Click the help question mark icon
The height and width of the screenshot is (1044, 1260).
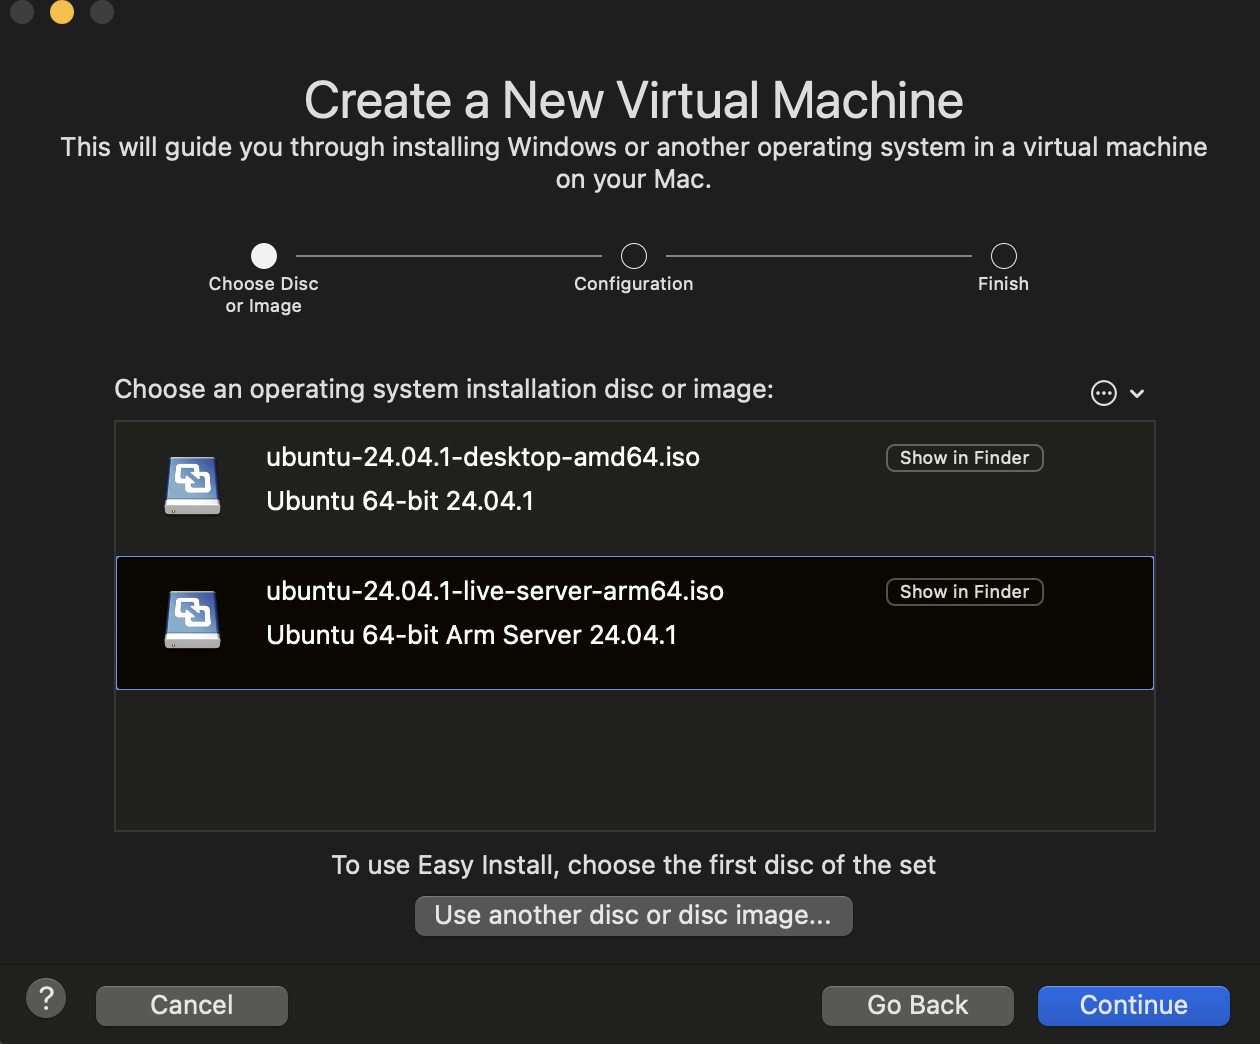pos(46,997)
